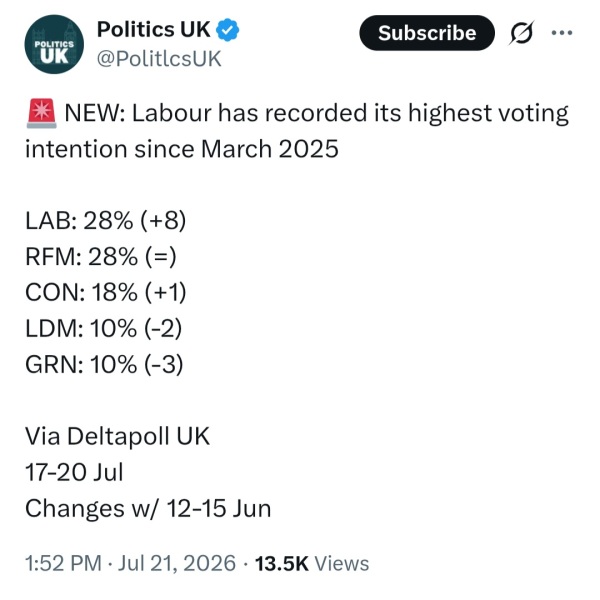Click the RFM: 28% (=) line
600x600 pixels.
click(101, 256)
